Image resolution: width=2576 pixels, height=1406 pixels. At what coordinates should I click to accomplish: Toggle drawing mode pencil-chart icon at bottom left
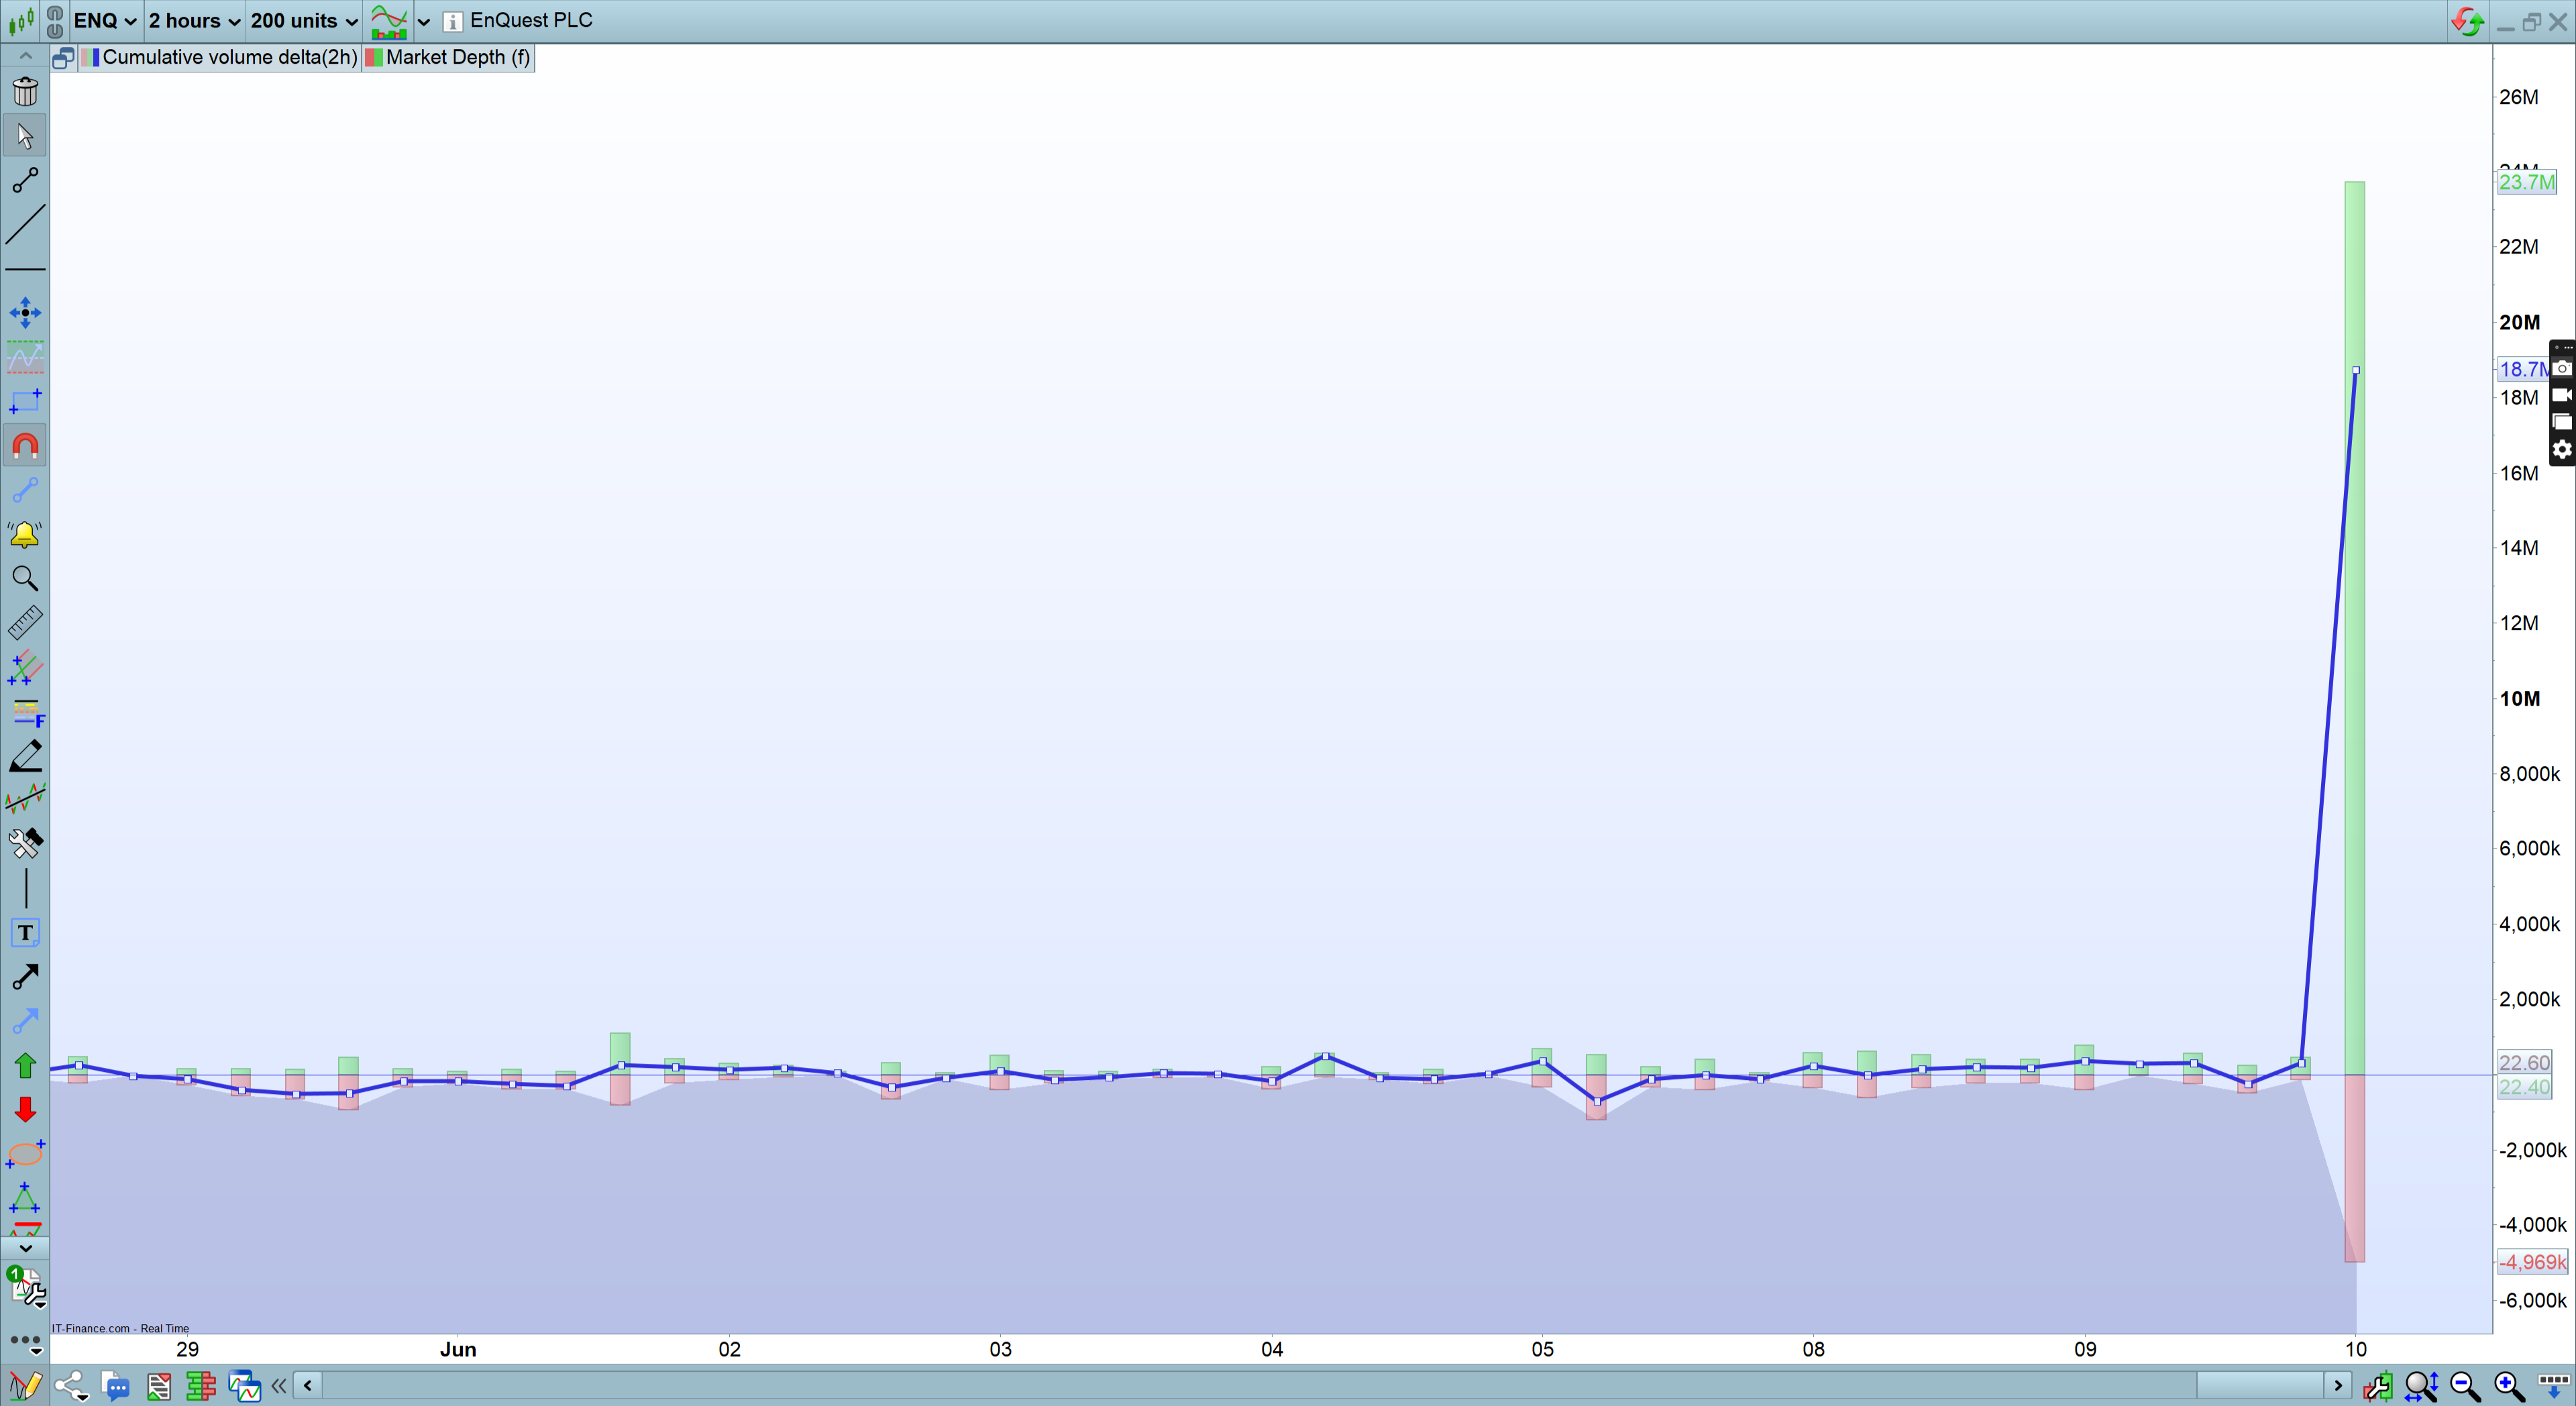click(x=25, y=1385)
